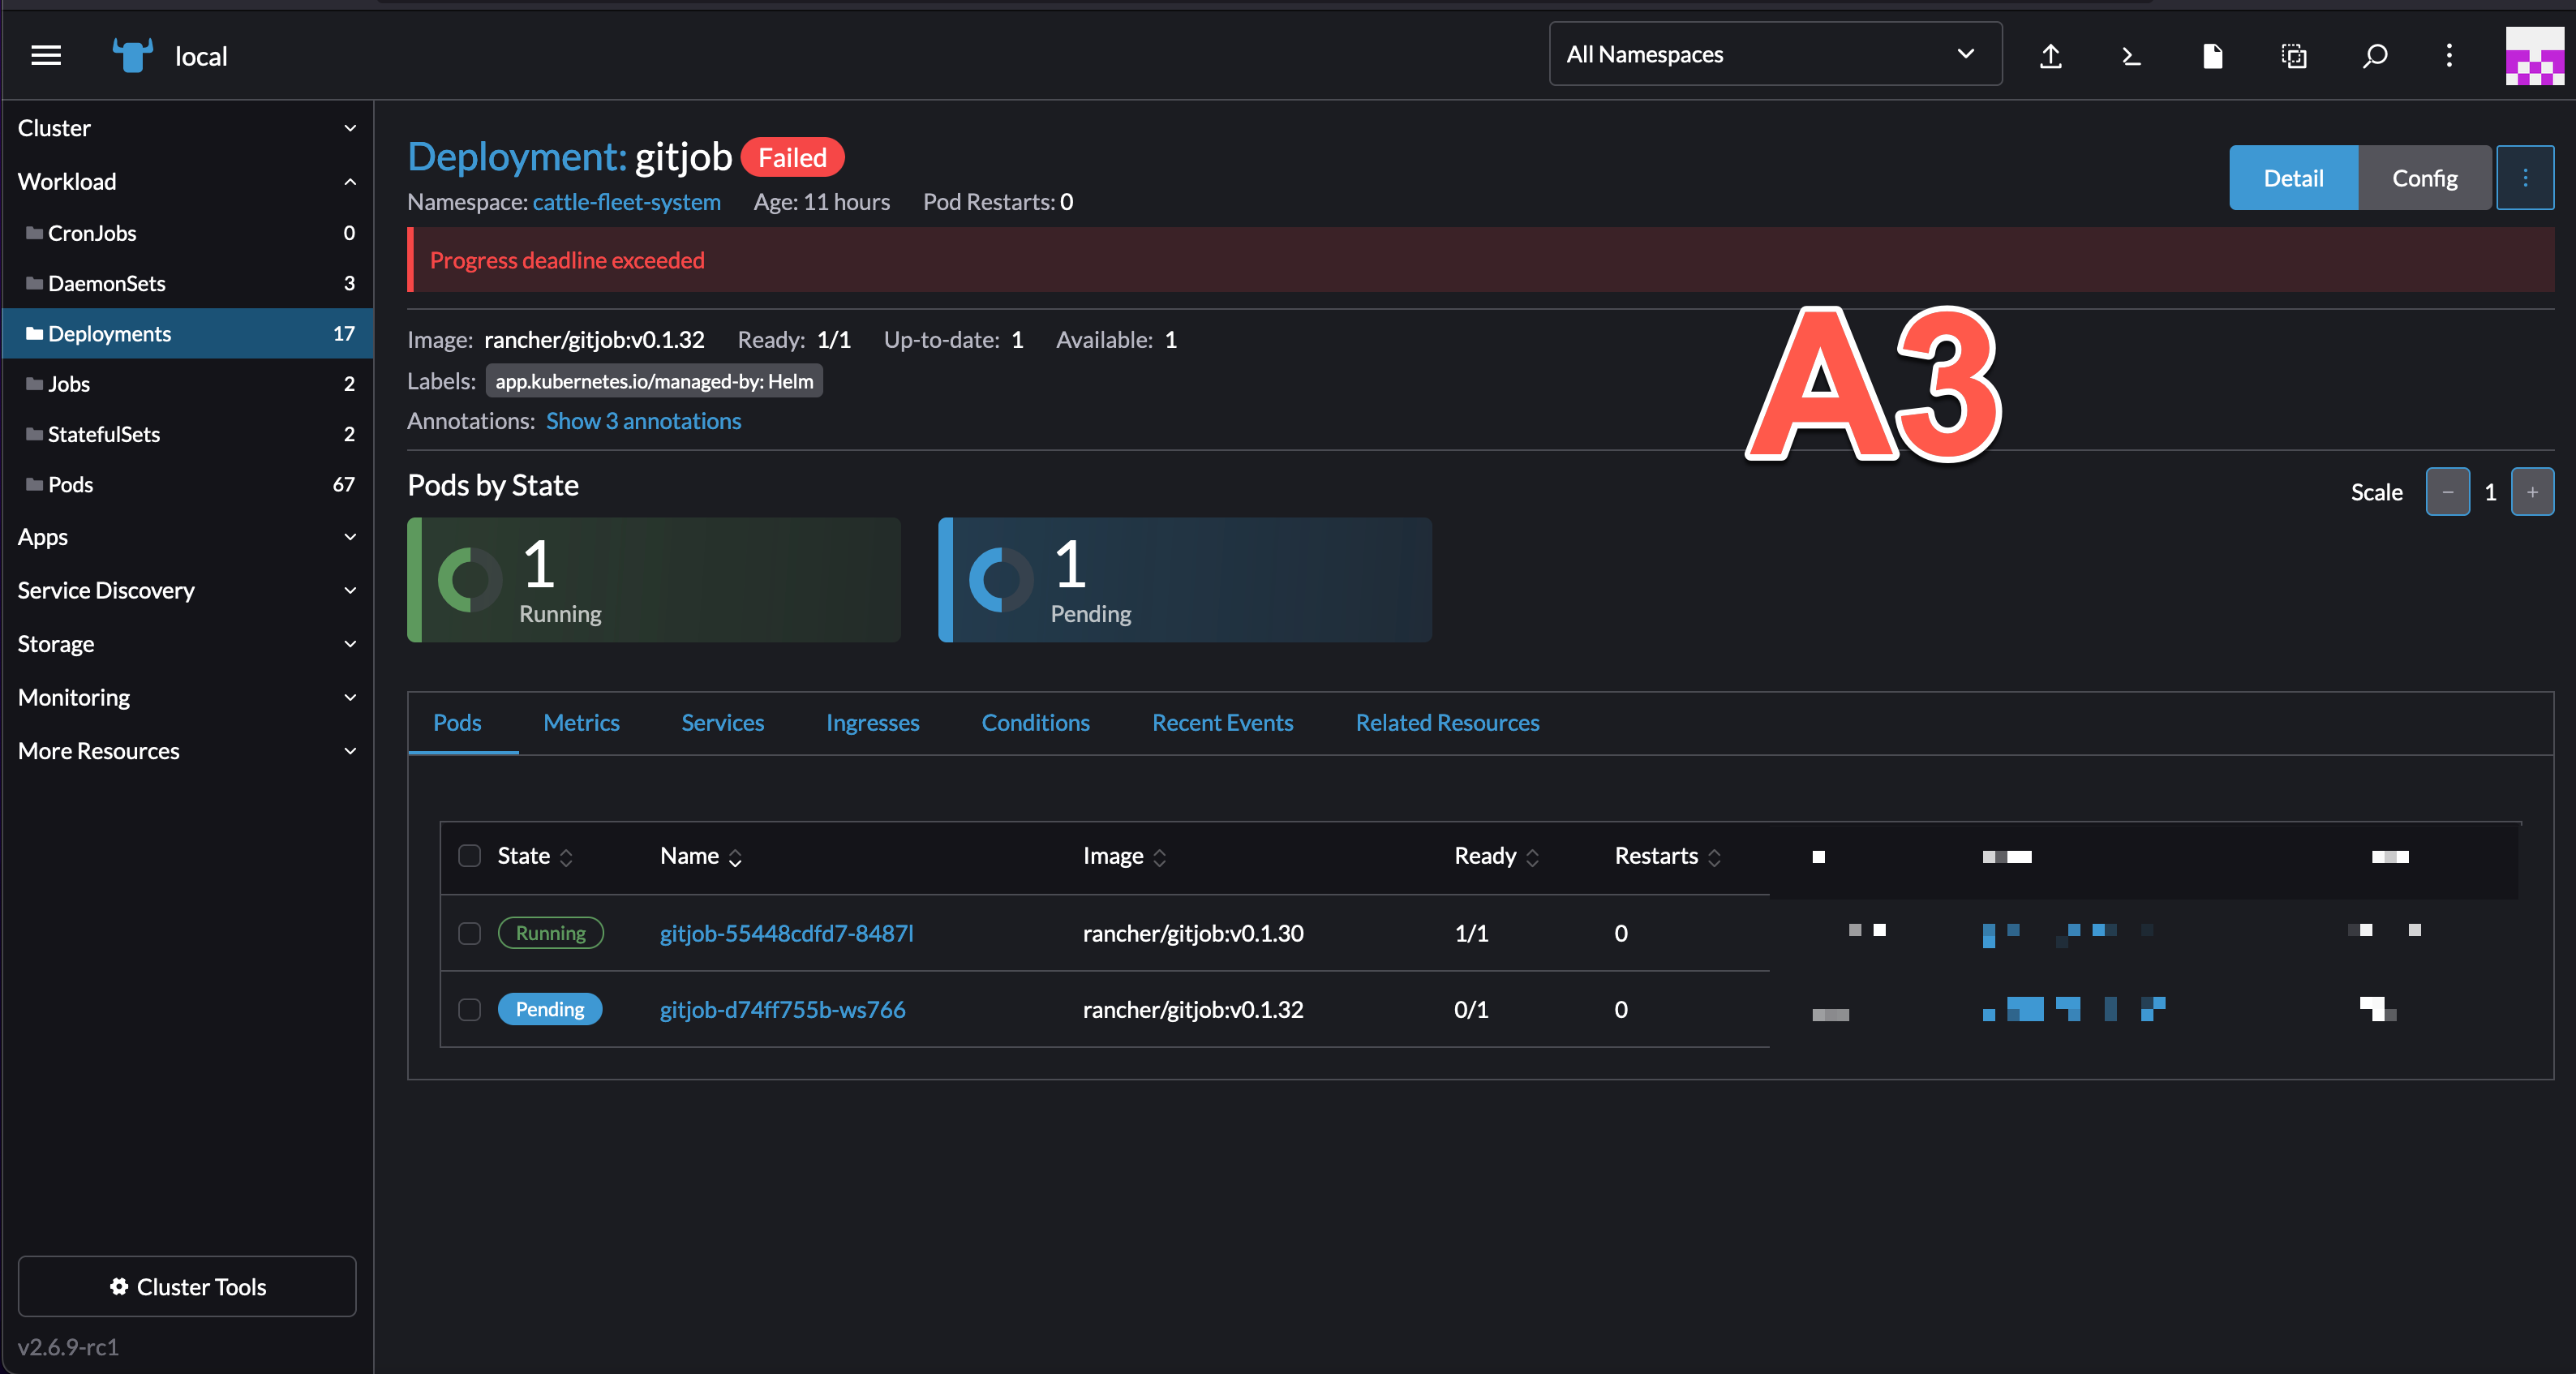The height and width of the screenshot is (1374, 2576).
Task: Check the Pending pod gitjob-d74ff755b-ws766 checkbox
Action: (x=469, y=1010)
